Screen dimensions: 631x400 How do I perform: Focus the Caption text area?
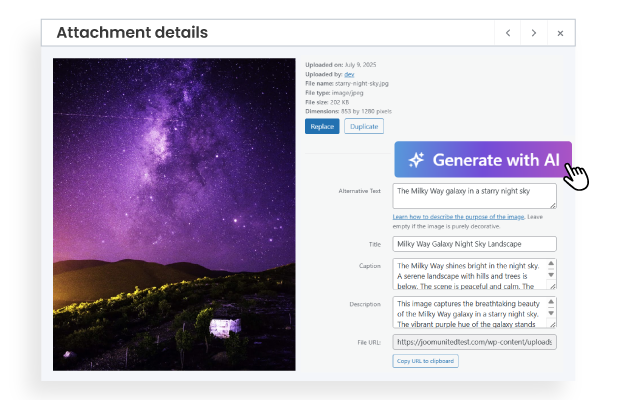pyautogui.click(x=470, y=274)
